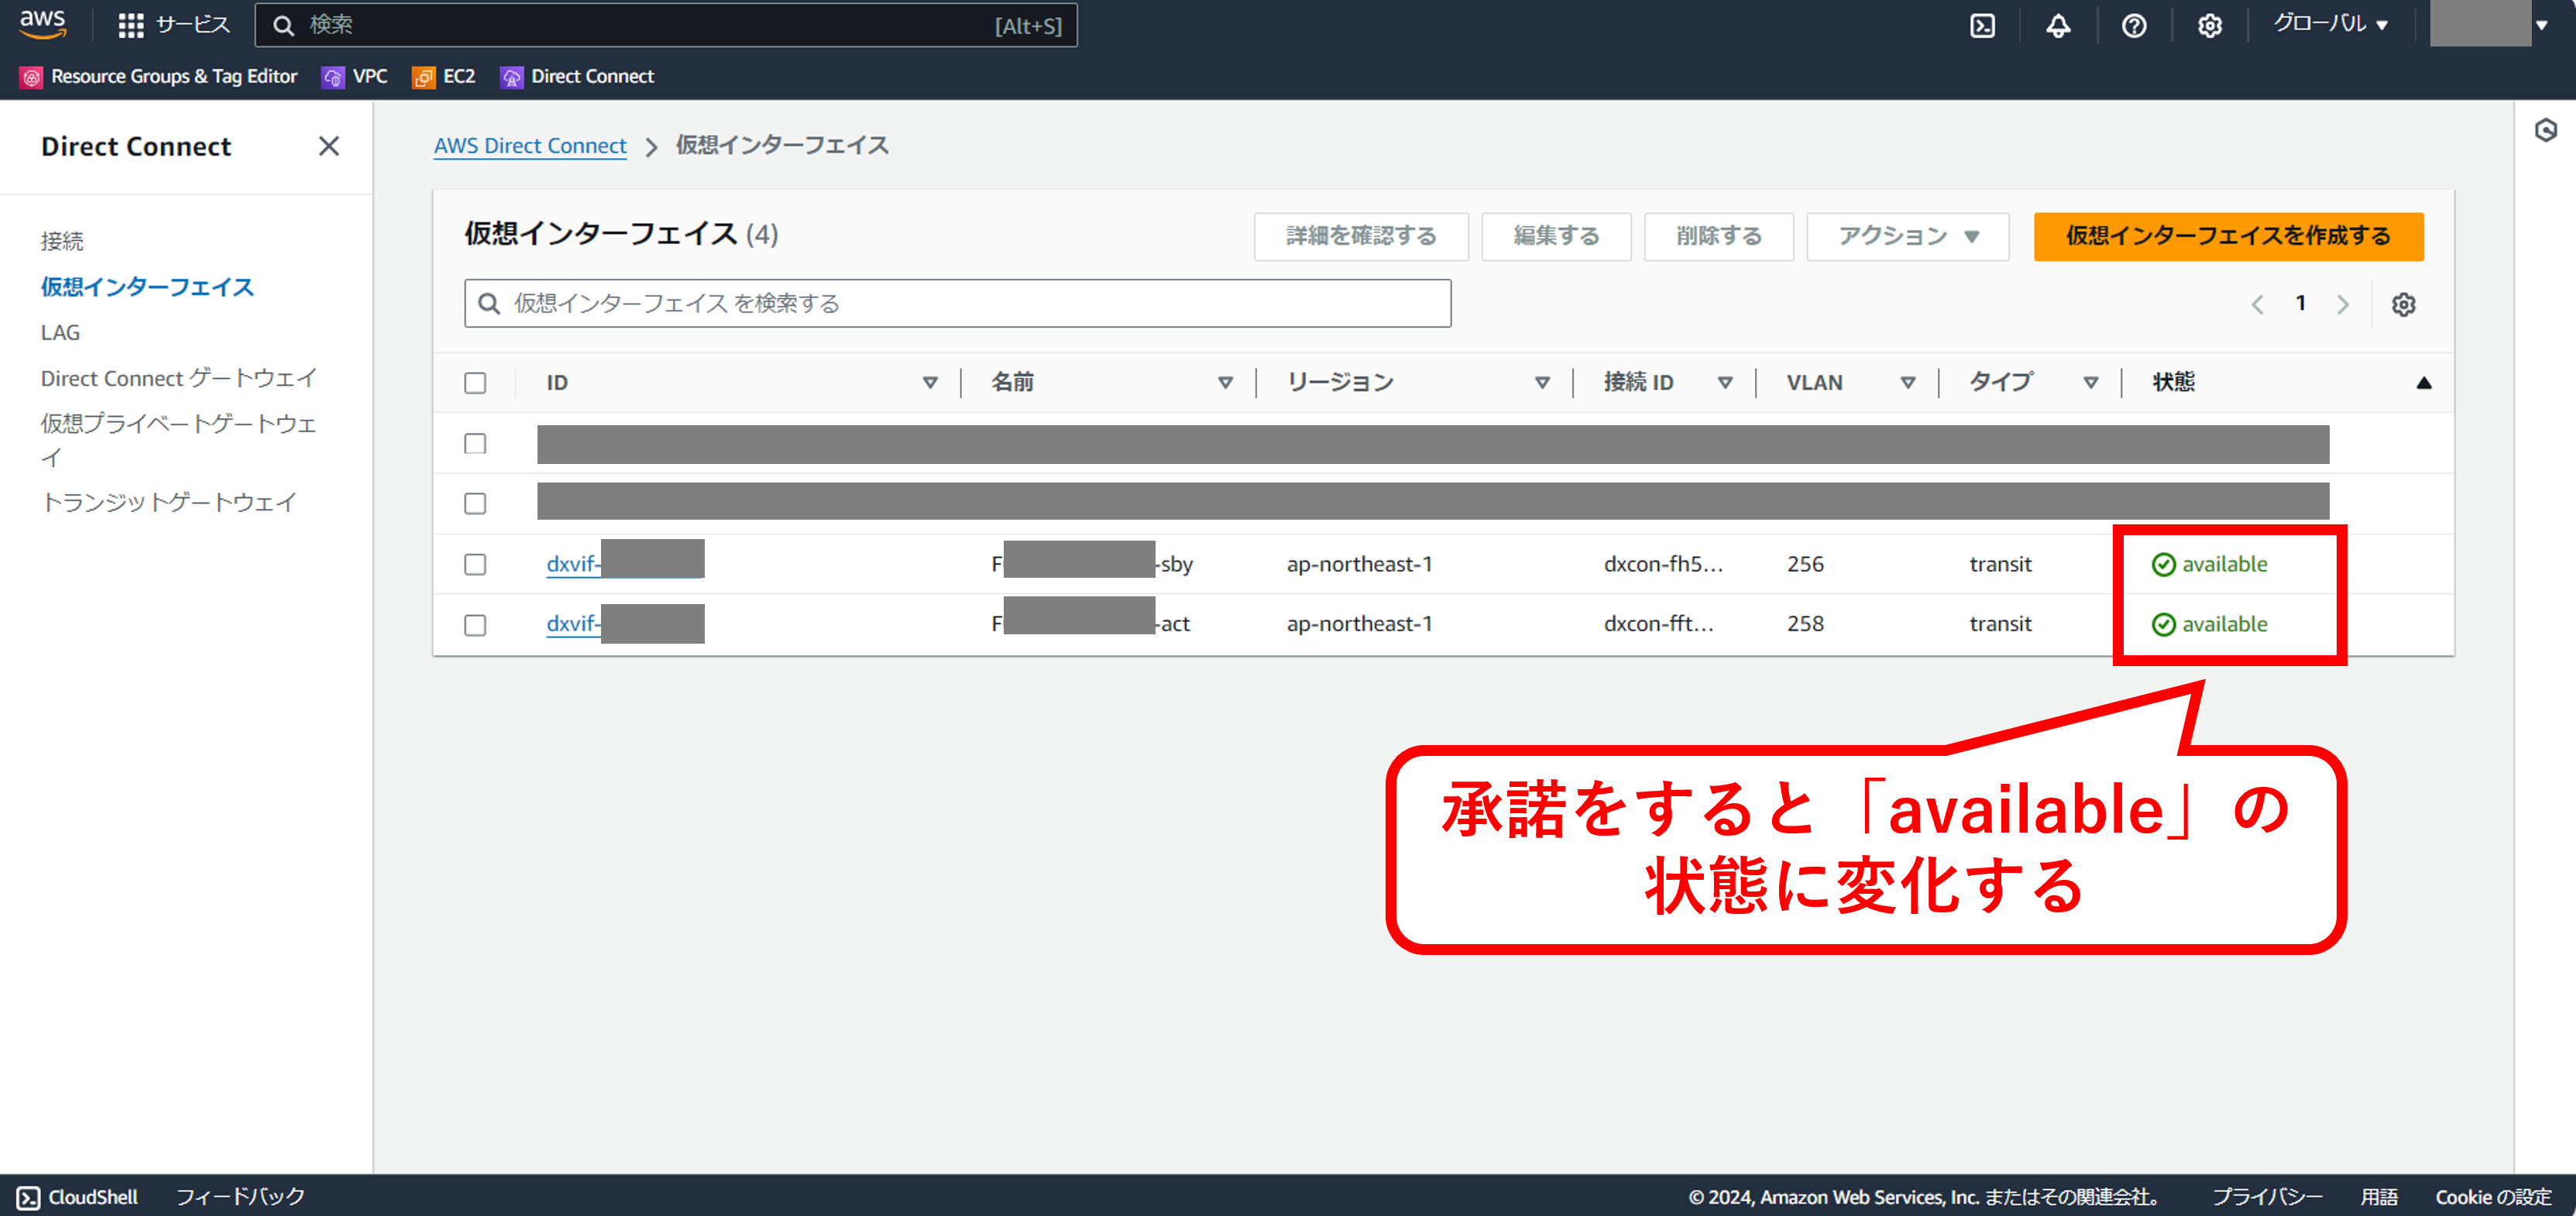Open プライバシー footer link
Image resolution: width=2576 pixels, height=1216 pixels.
coord(2267,1197)
